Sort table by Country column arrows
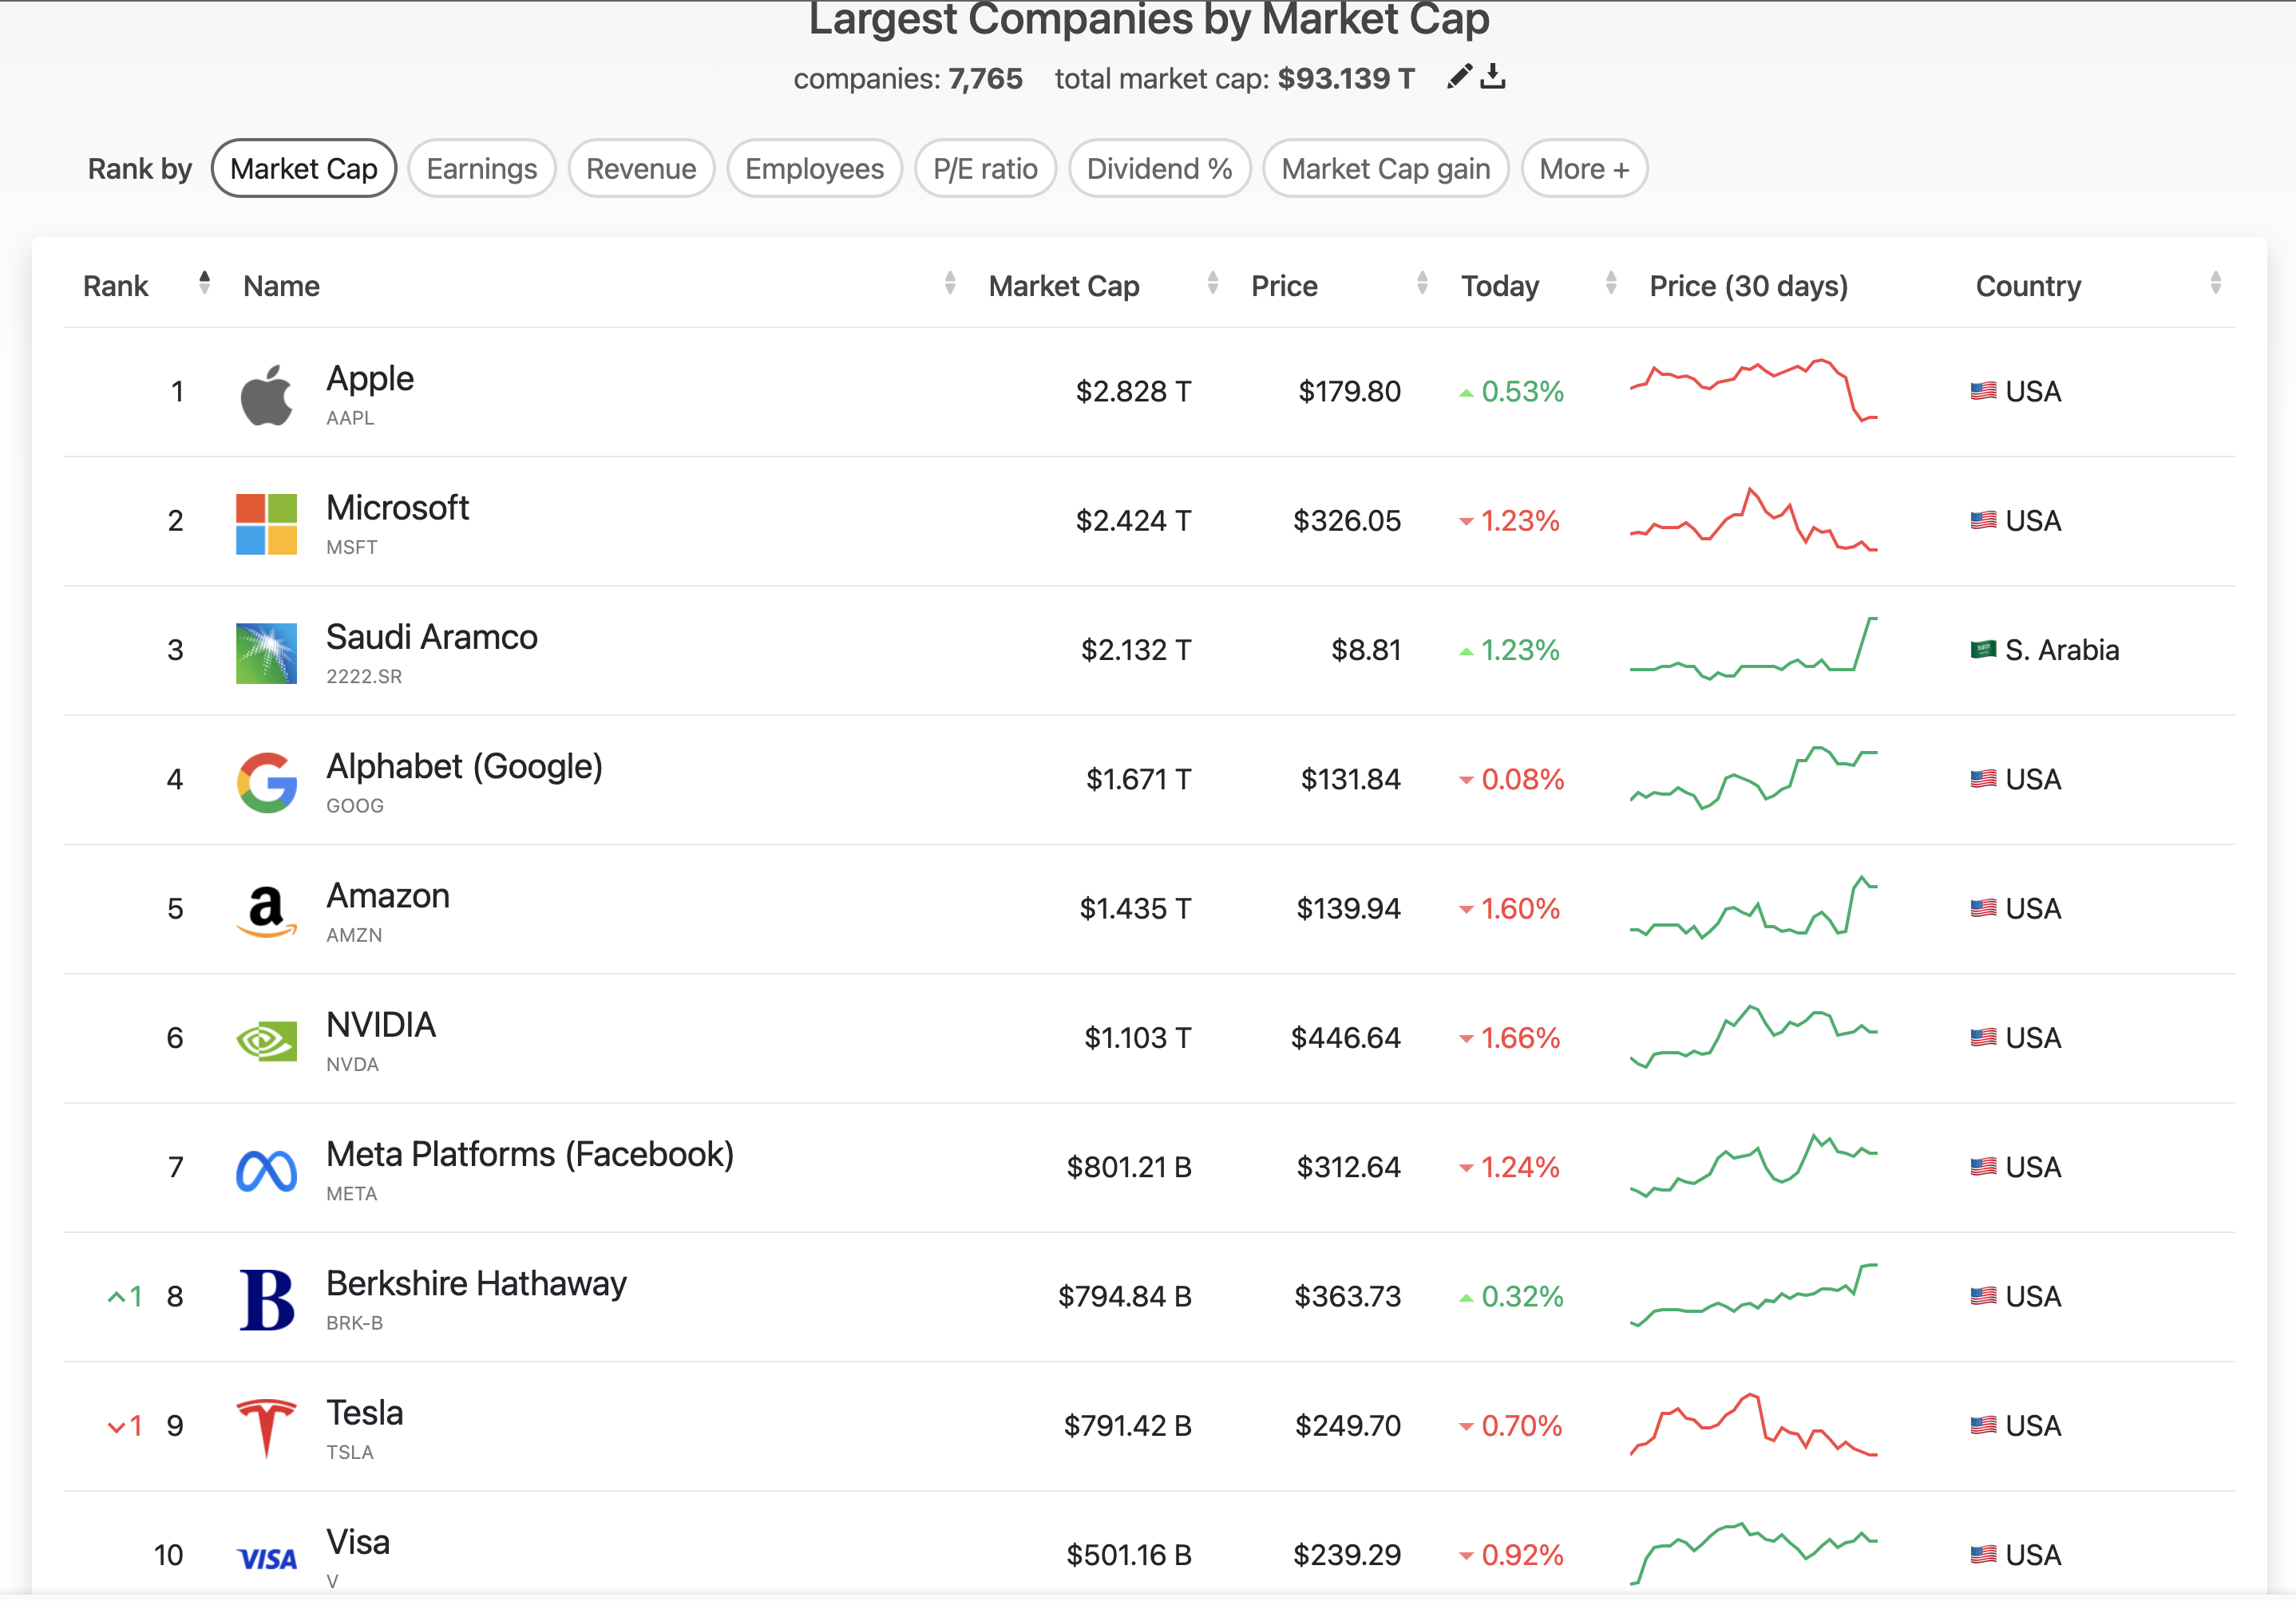This screenshot has width=2296, height=1601. click(x=2215, y=284)
